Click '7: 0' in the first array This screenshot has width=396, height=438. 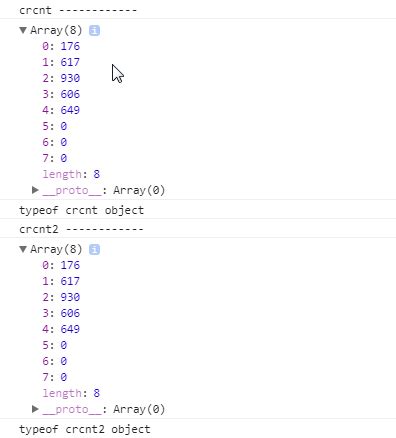click(x=55, y=158)
